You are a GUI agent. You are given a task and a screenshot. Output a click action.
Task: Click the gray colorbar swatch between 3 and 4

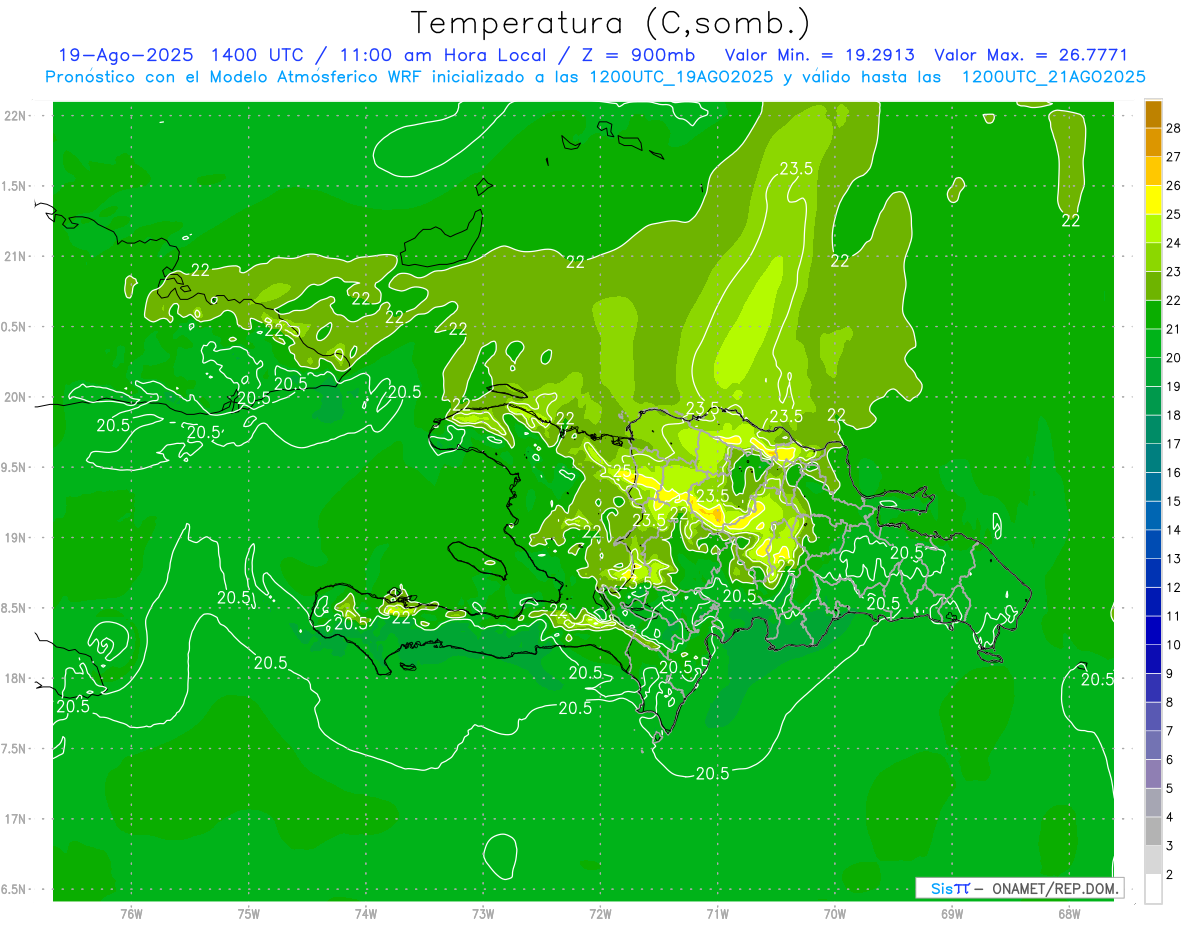(1153, 831)
